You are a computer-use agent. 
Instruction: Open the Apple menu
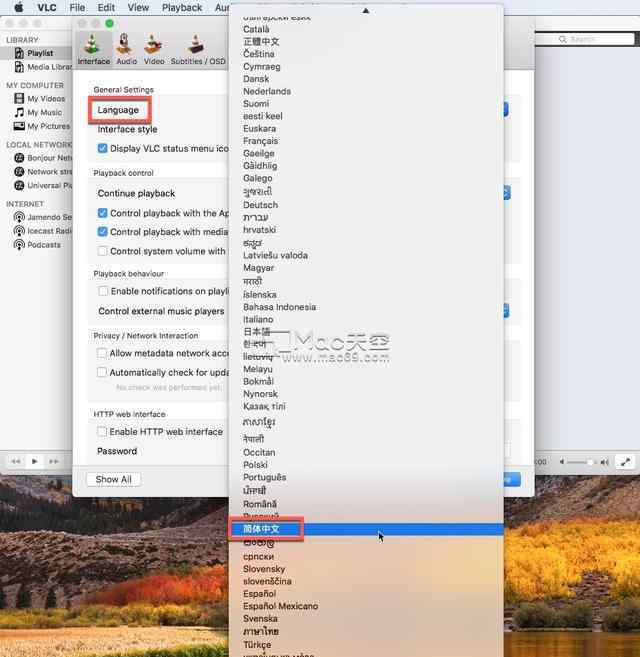pyautogui.click(x=18, y=8)
